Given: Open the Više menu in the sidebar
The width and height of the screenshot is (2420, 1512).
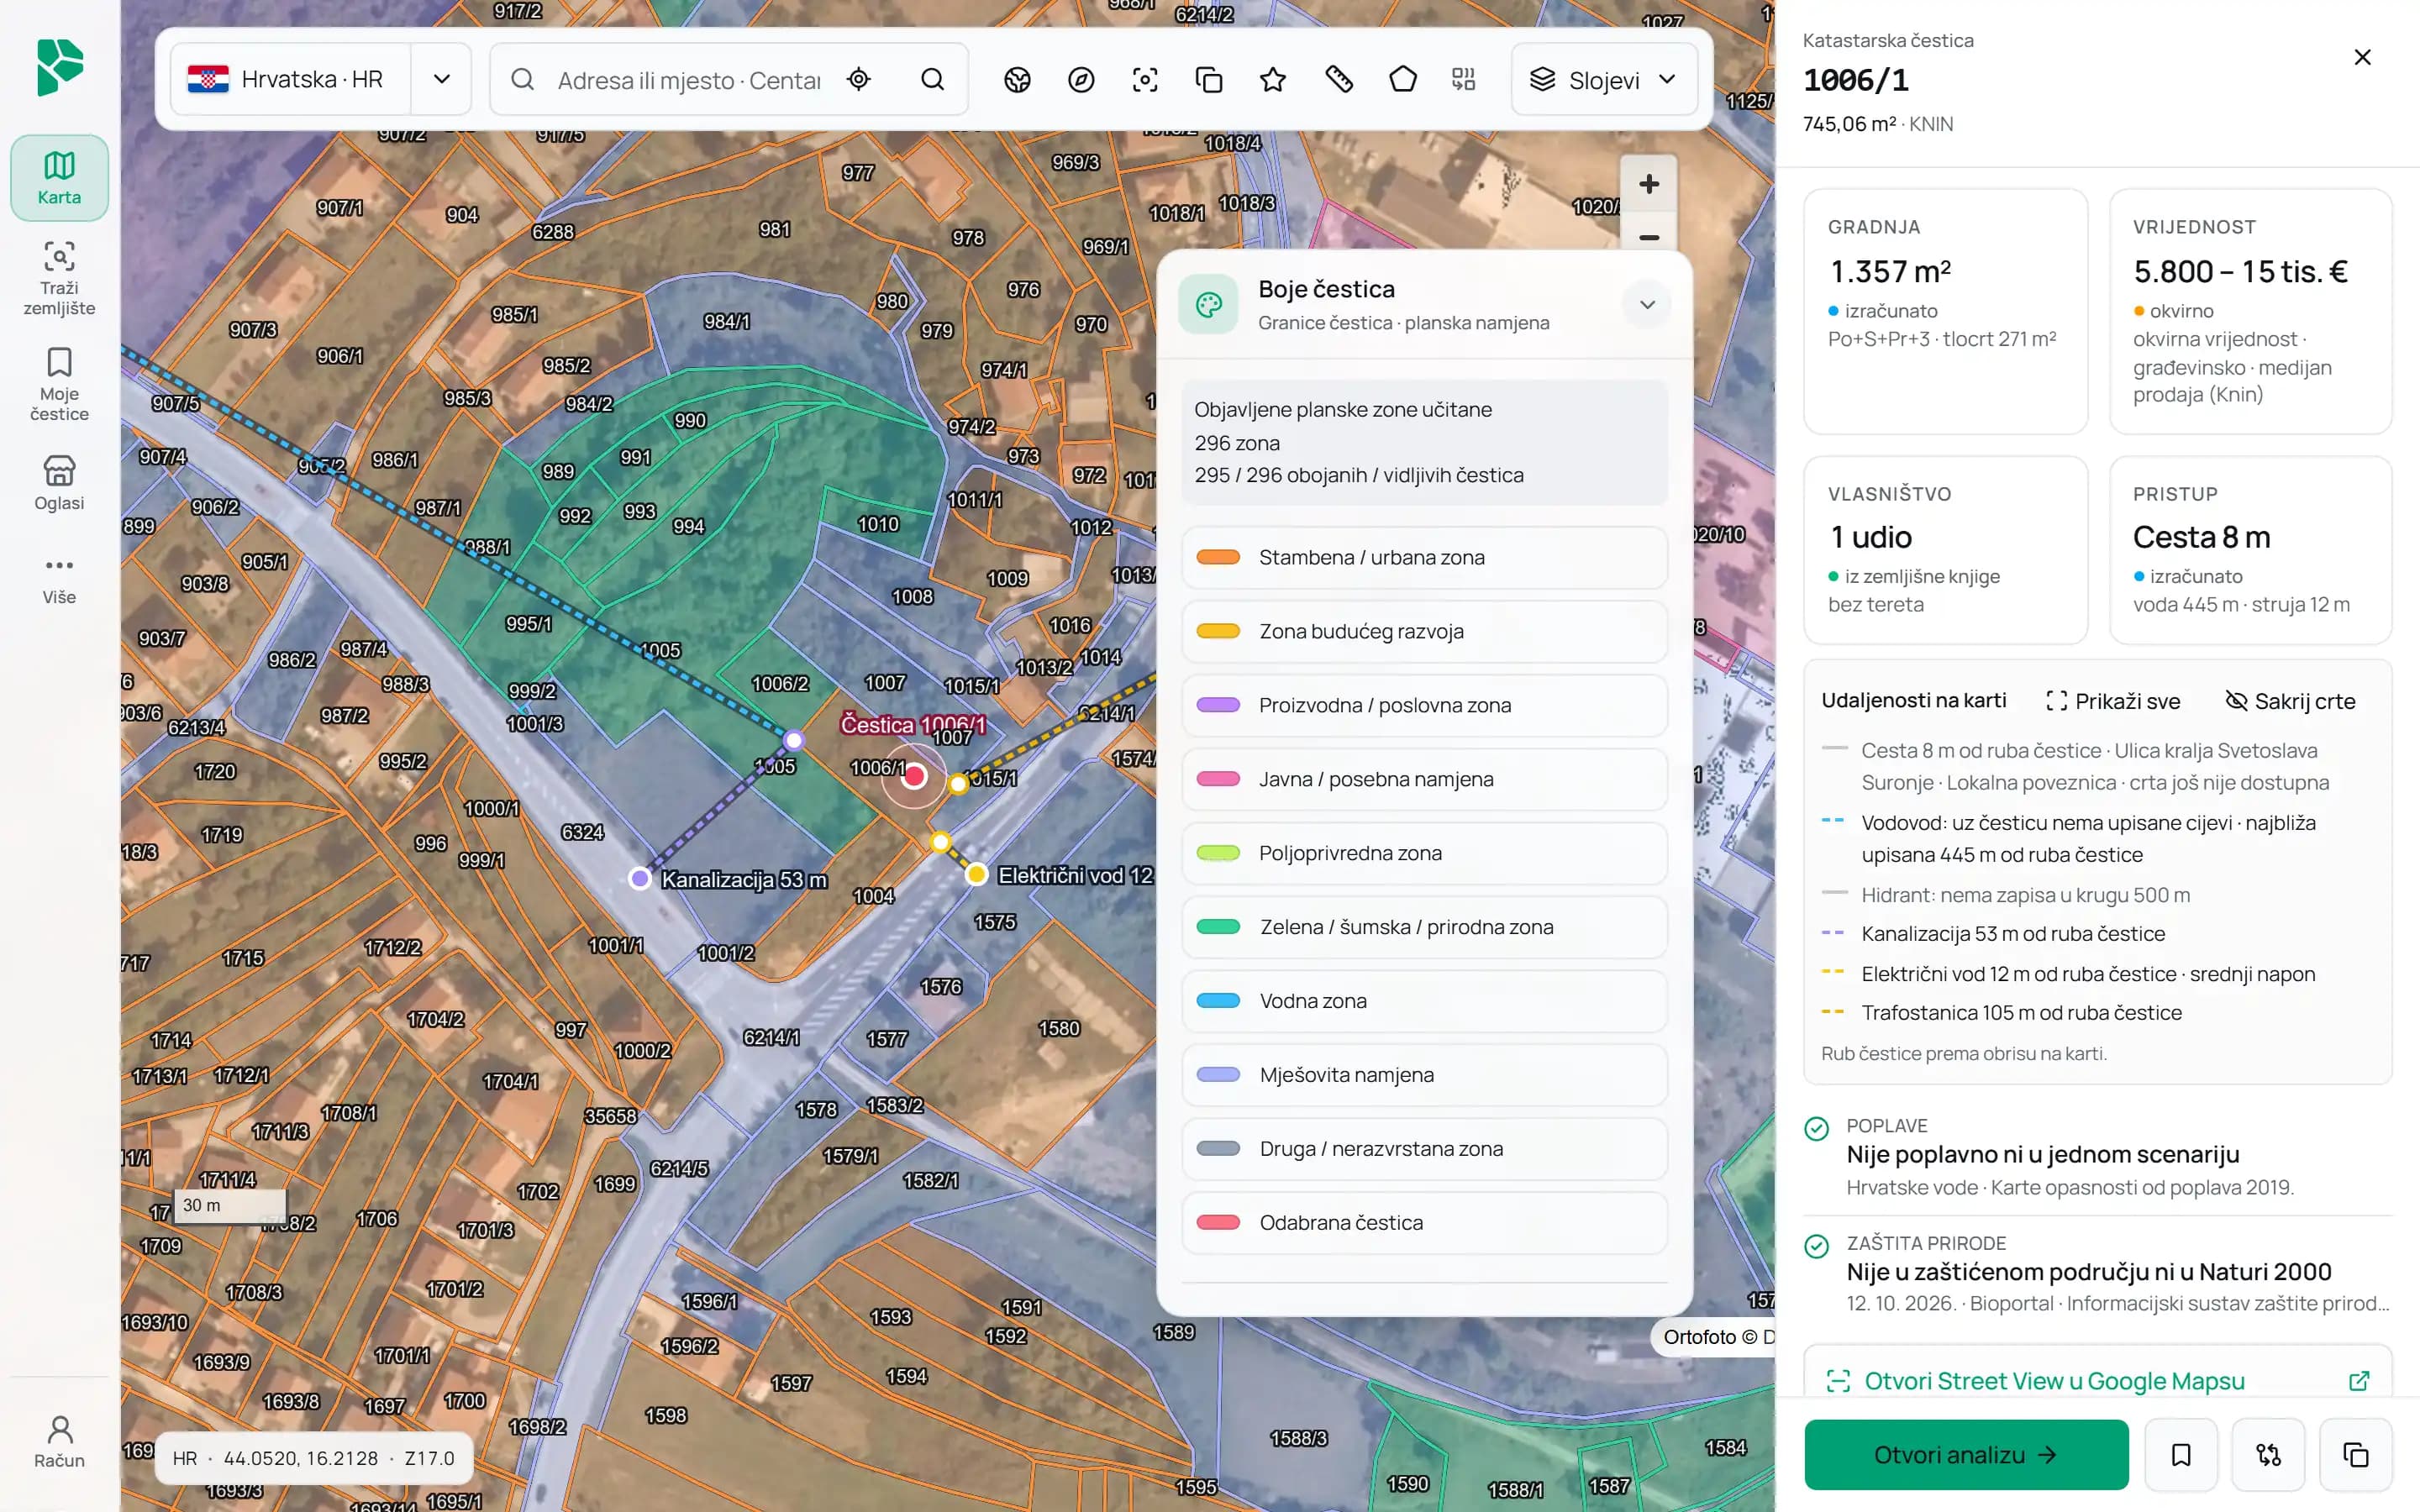Looking at the screenshot, I should tap(59, 580).
